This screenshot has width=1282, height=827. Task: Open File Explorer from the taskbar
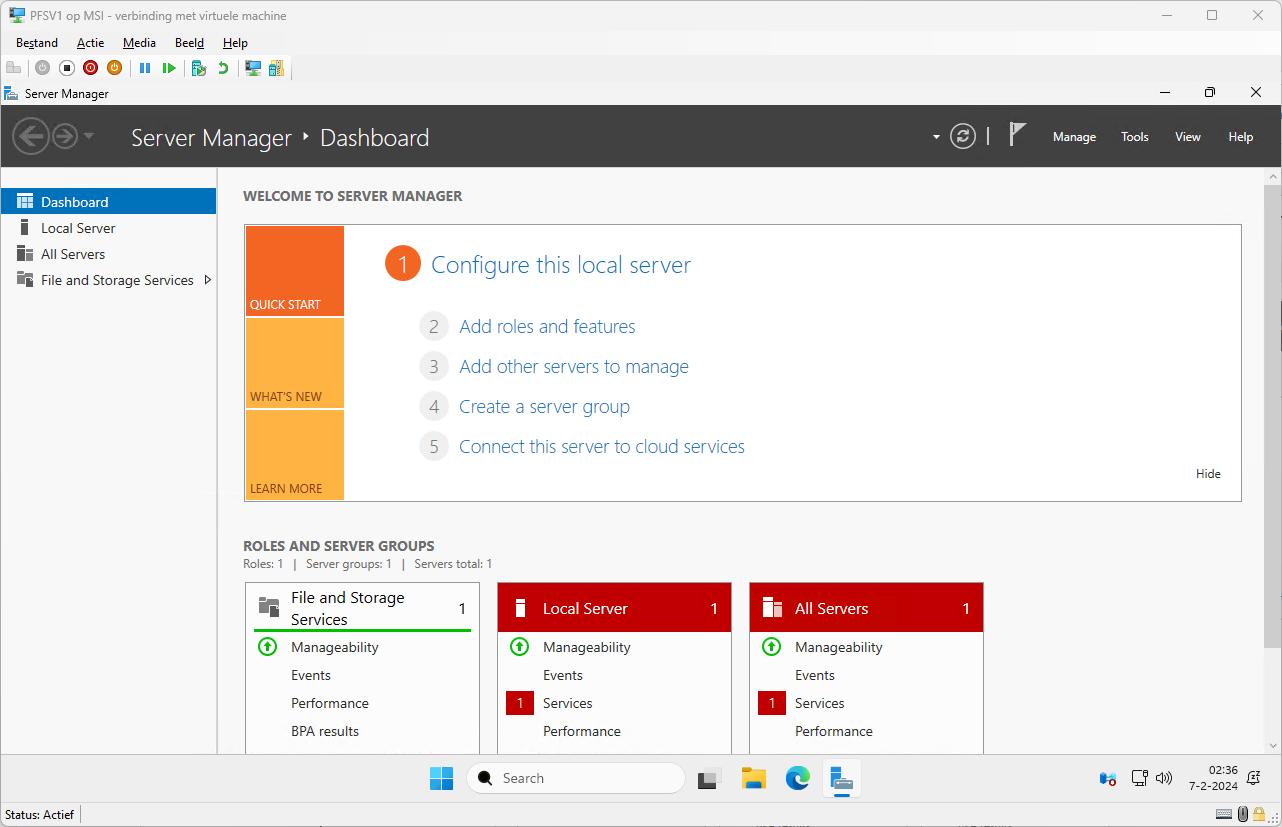(x=753, y=778)
